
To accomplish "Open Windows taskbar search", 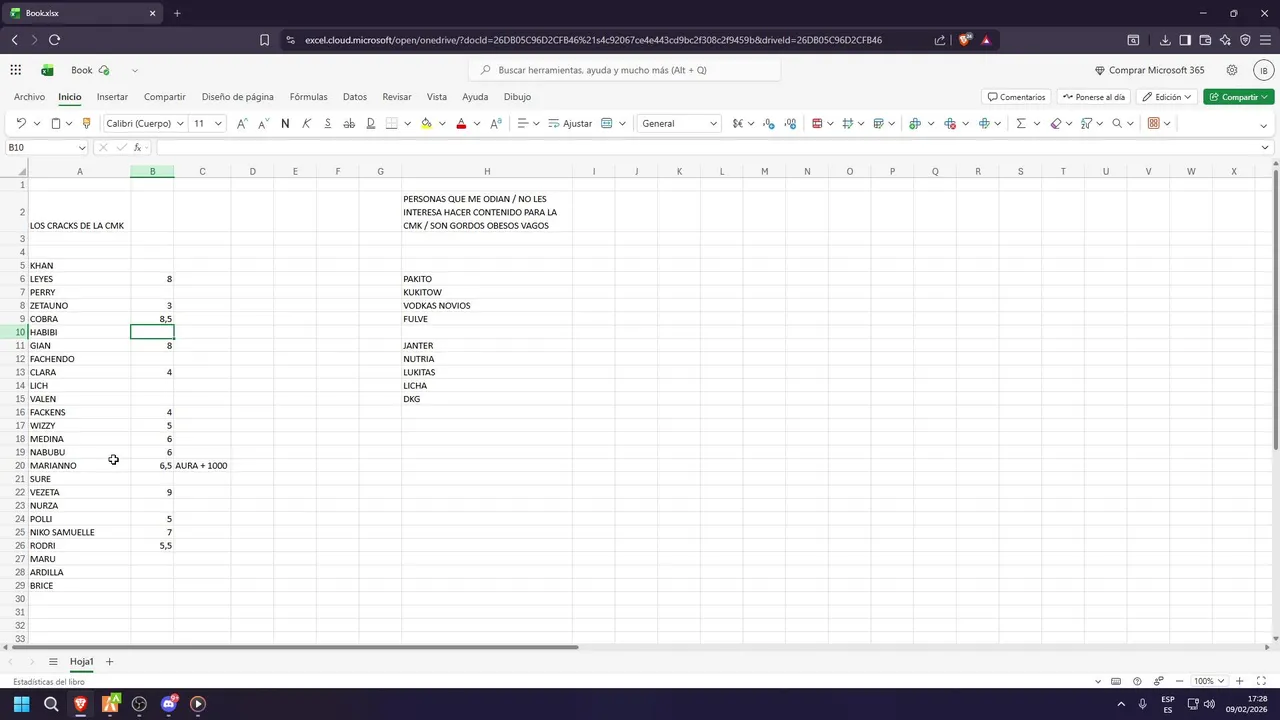I will pyautogui.click(x=51, y=704).
